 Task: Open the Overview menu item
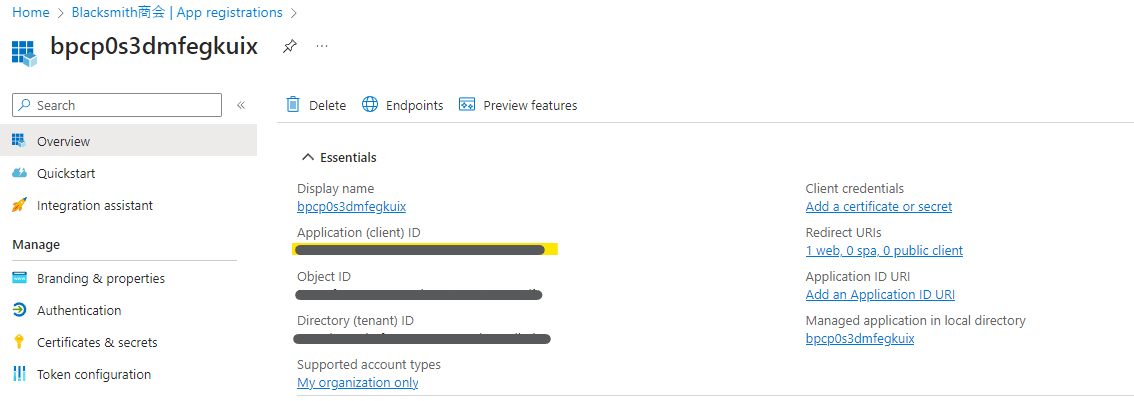coord(63,141)
